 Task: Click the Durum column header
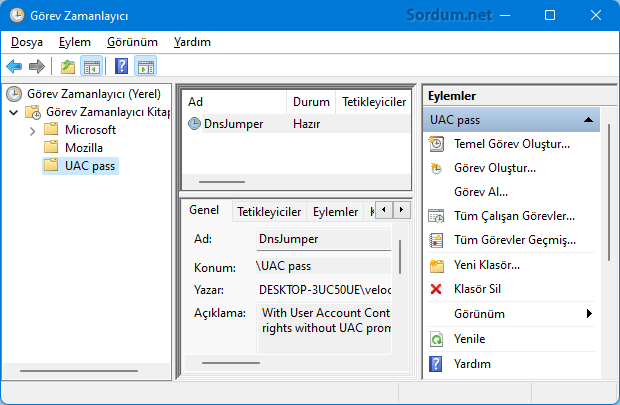(311, 102)
